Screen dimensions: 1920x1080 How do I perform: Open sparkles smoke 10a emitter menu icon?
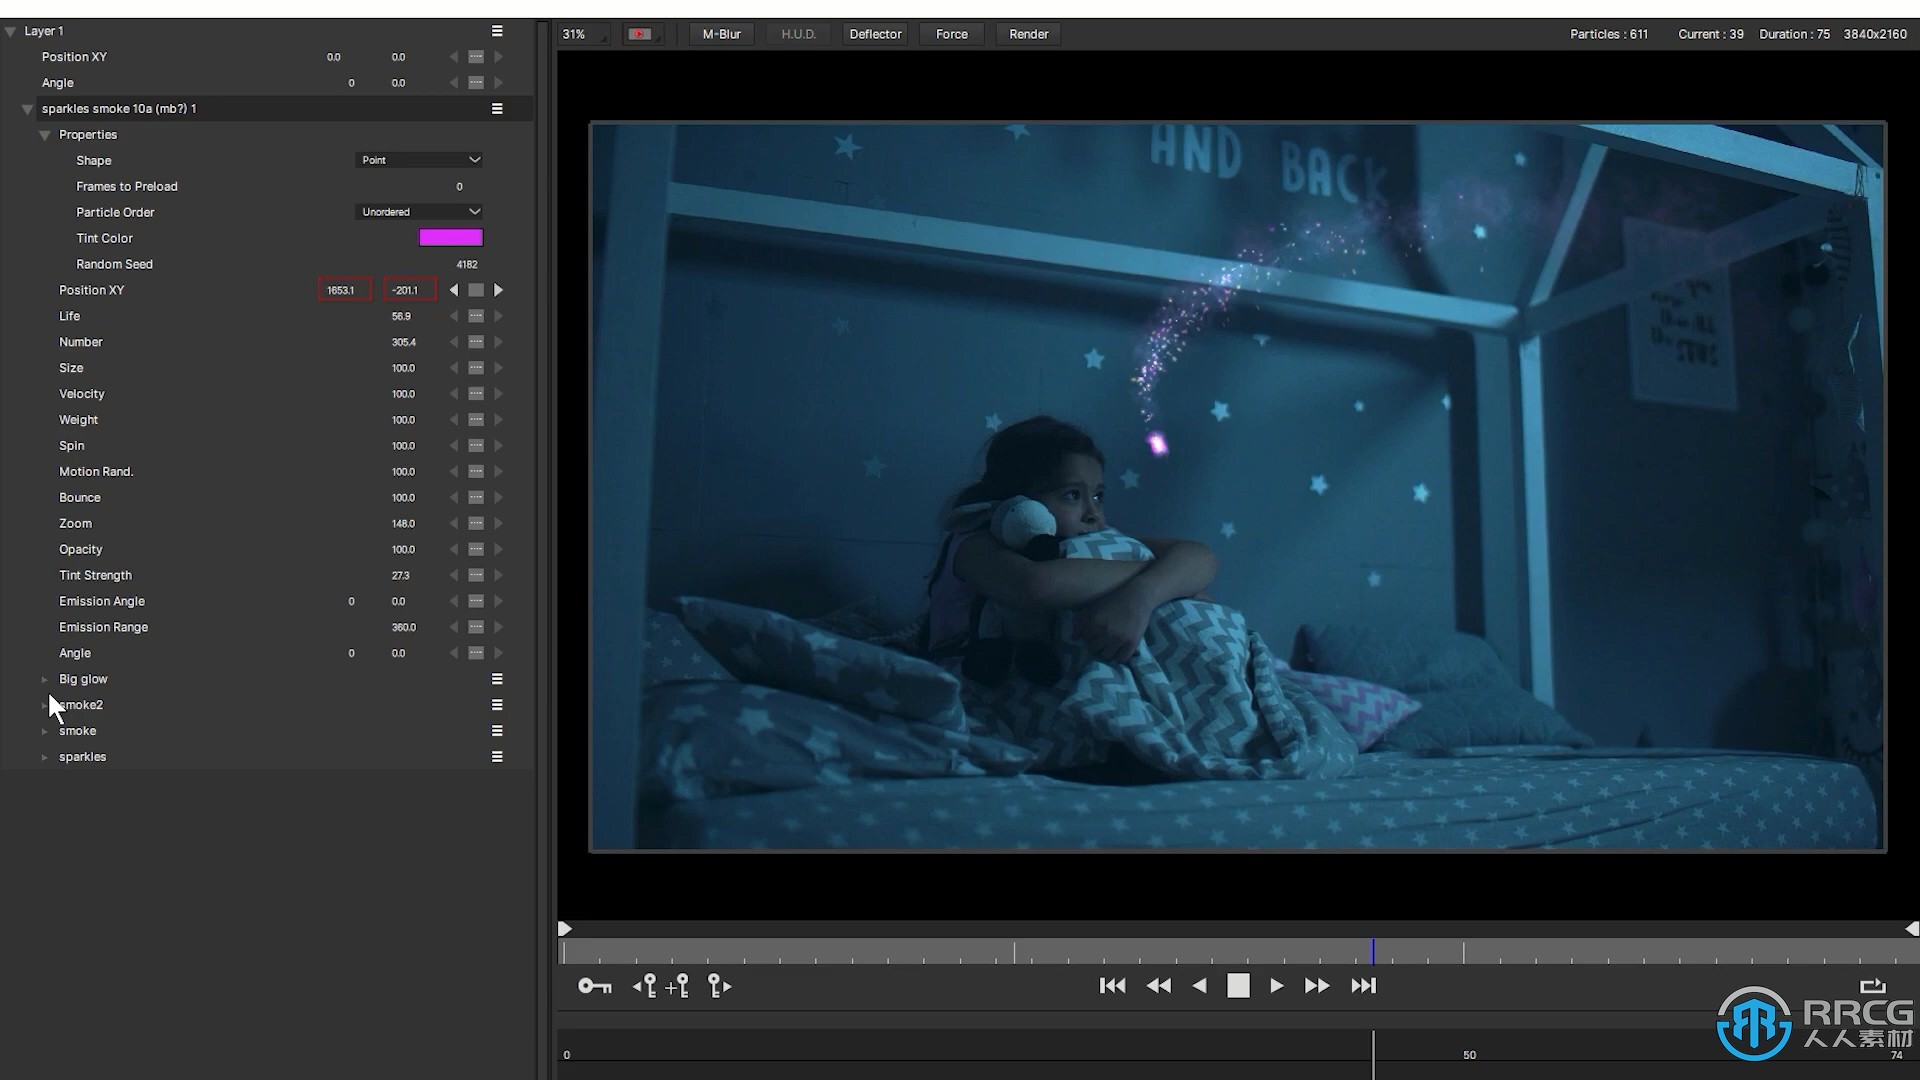(497, 109)
